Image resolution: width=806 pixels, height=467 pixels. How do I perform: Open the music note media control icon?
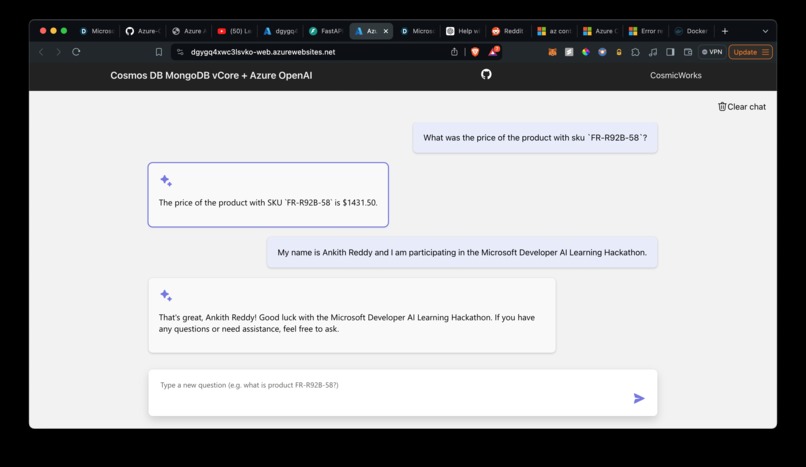[x=653, y=52]
